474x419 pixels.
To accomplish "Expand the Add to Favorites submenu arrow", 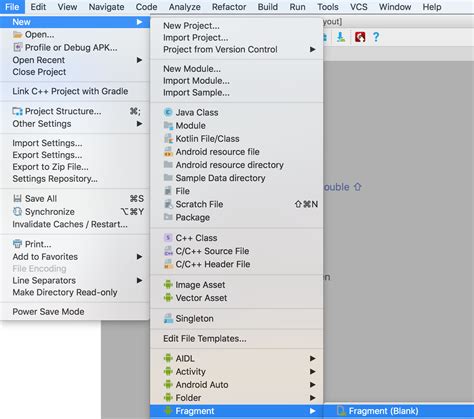I will pos(139,257).
